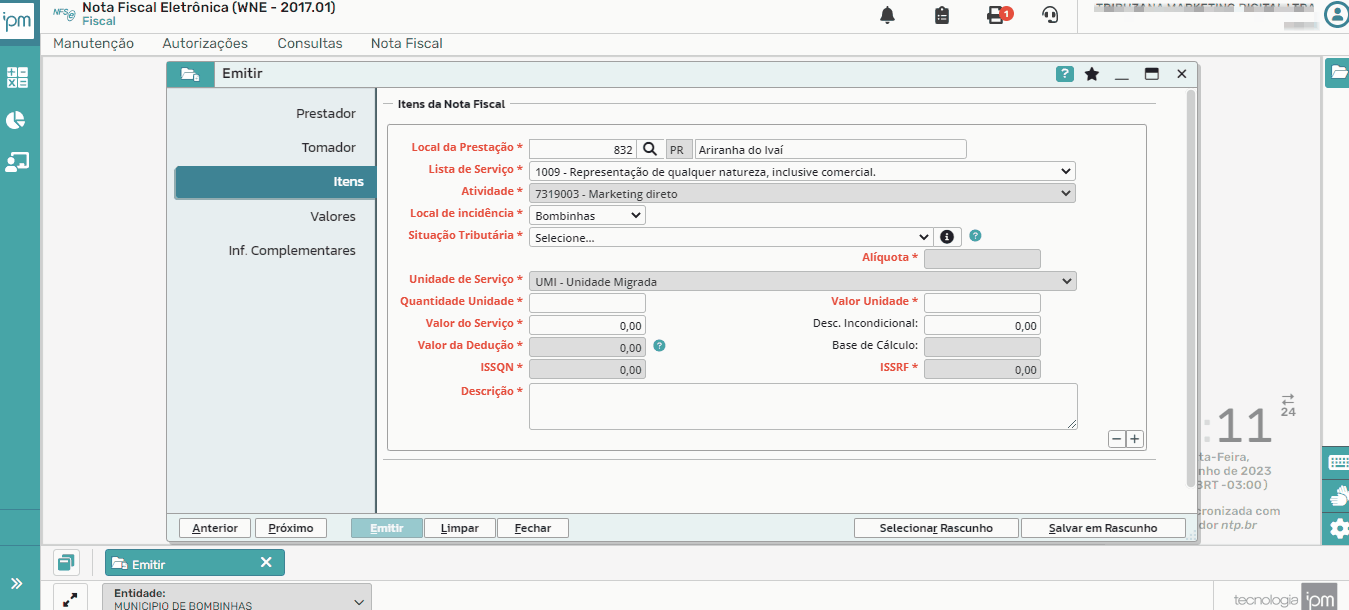Viewport: 1349px width, 610px height.
Task: Open the window list icon in taskbar
Action: [x=67, y=563]
